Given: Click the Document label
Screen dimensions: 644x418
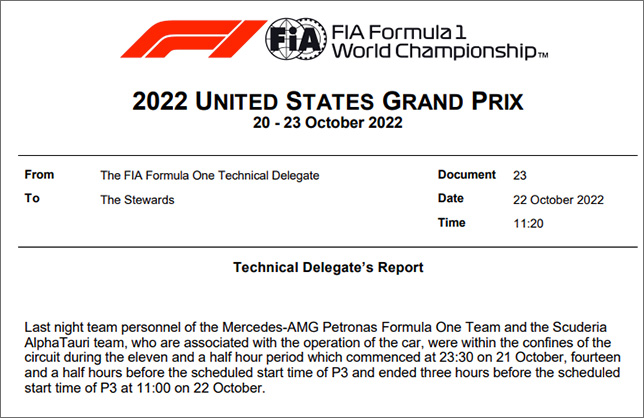Looking at the screenshot, I should (x=467, y=175).
